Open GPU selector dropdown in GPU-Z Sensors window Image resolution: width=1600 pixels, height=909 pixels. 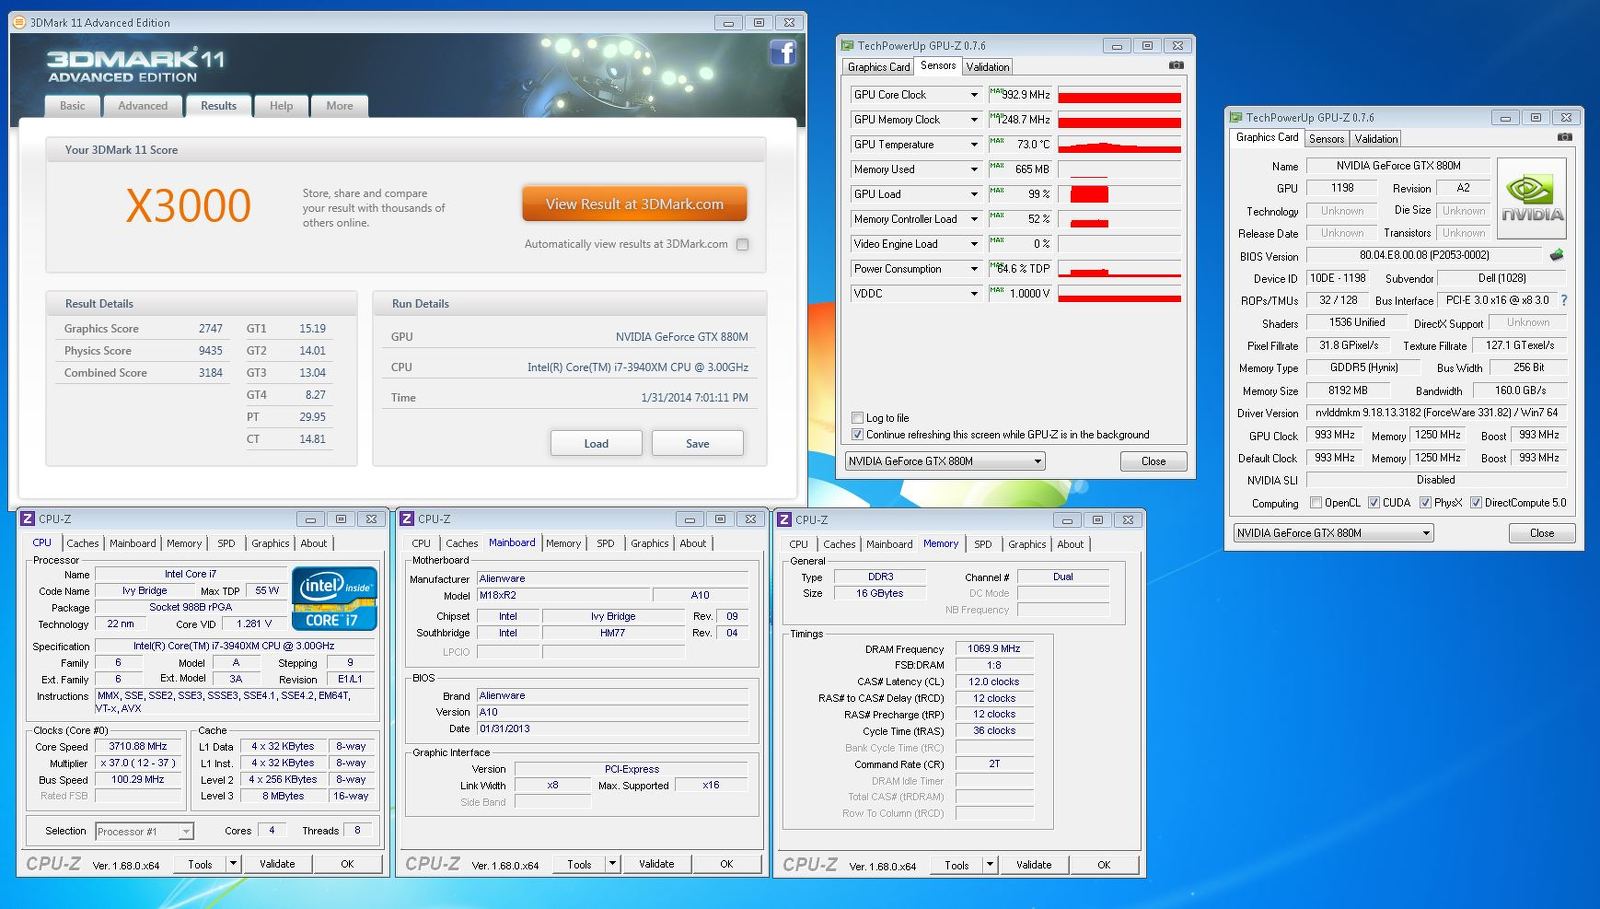[1037, 461]
